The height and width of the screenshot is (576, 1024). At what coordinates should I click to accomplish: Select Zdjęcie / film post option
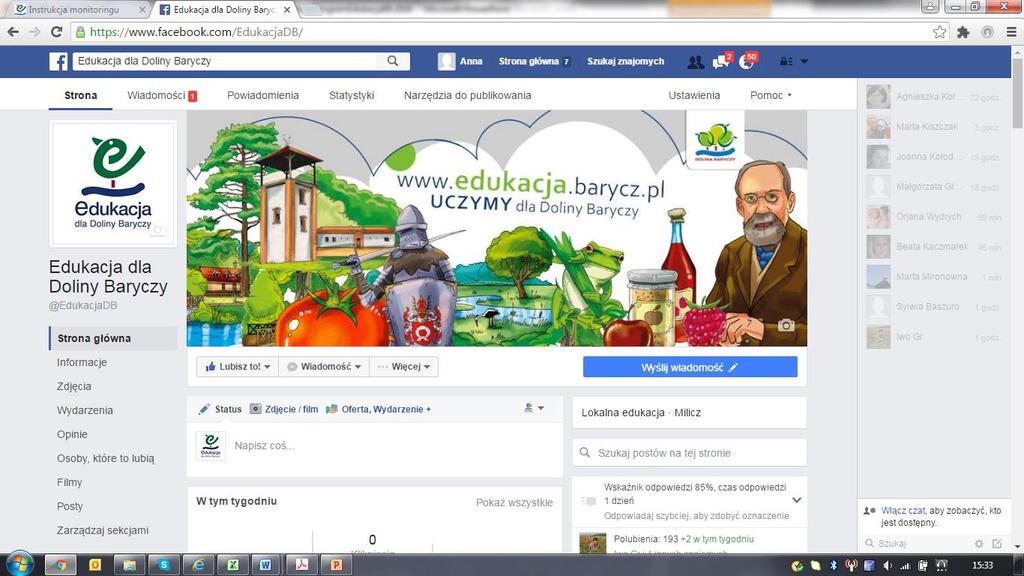click(284, 409)
